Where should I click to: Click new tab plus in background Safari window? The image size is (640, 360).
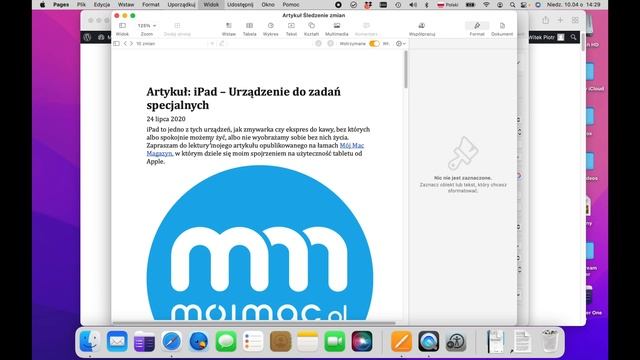pyautogui.click(x=560, y=20)
